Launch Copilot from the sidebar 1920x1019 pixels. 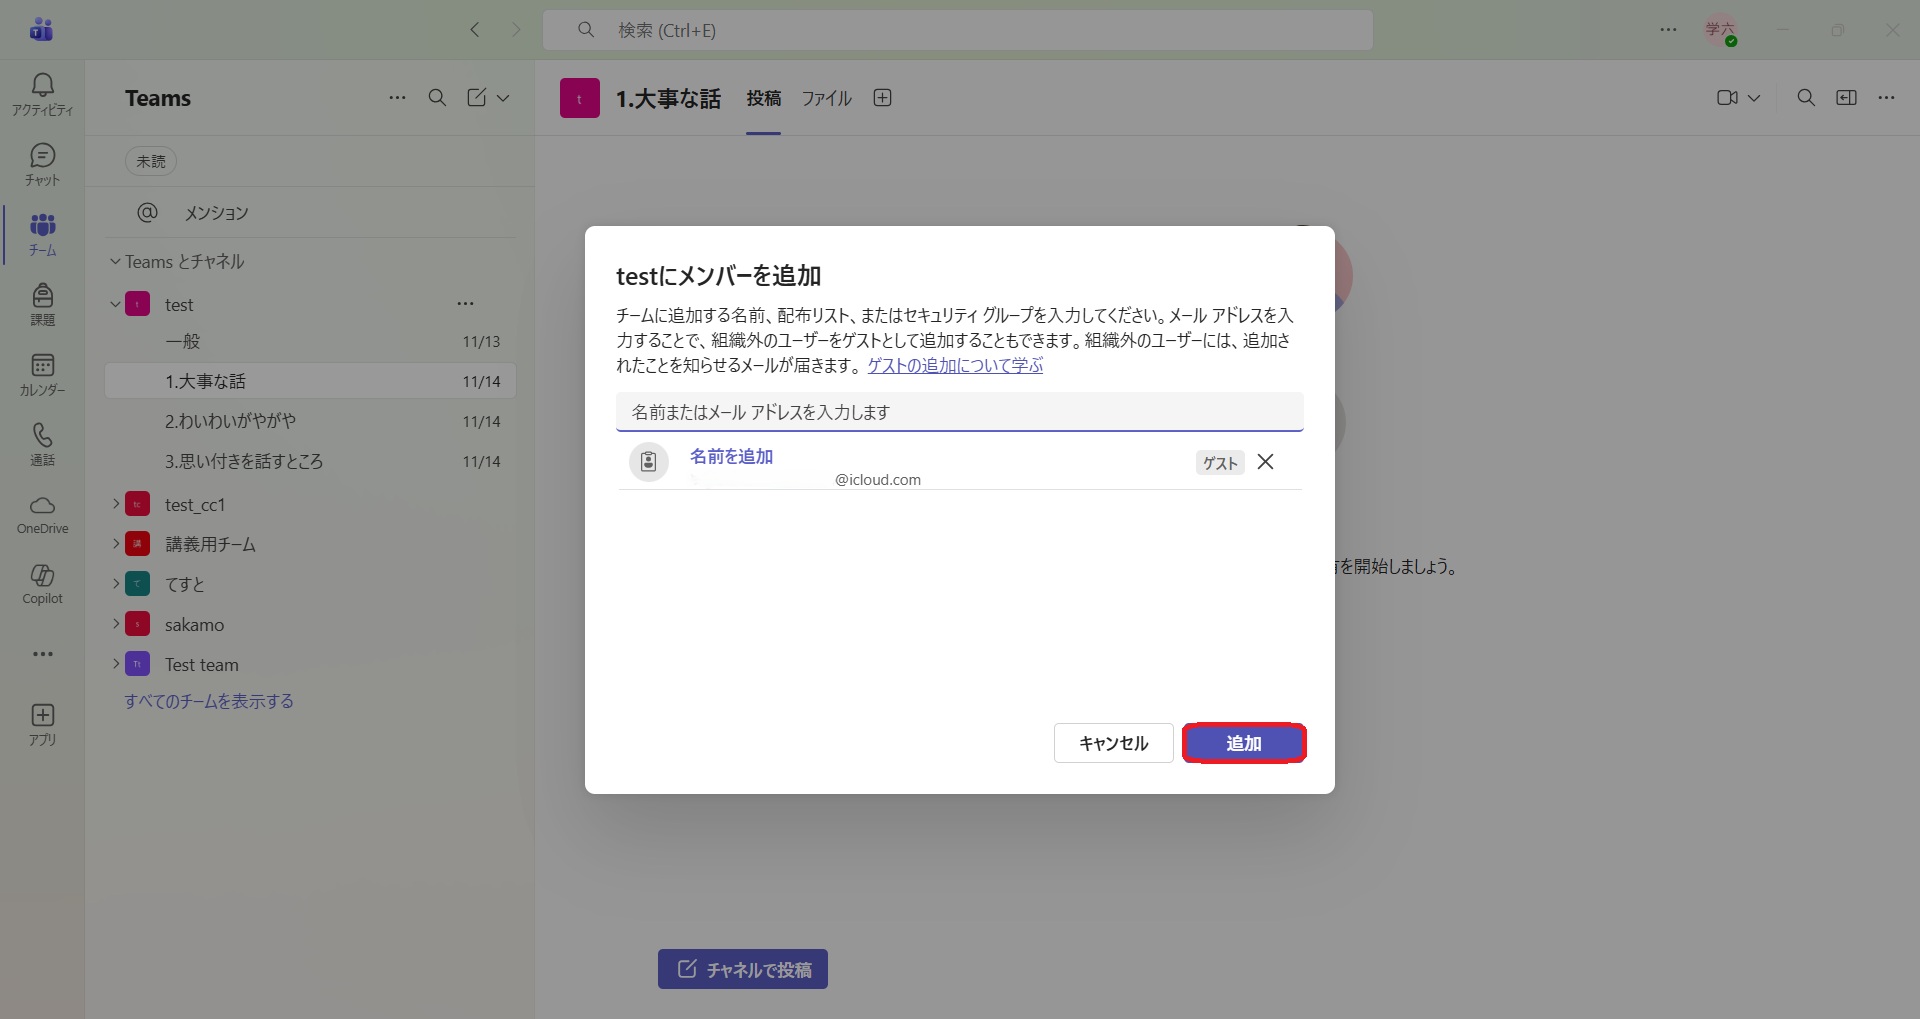42,584
